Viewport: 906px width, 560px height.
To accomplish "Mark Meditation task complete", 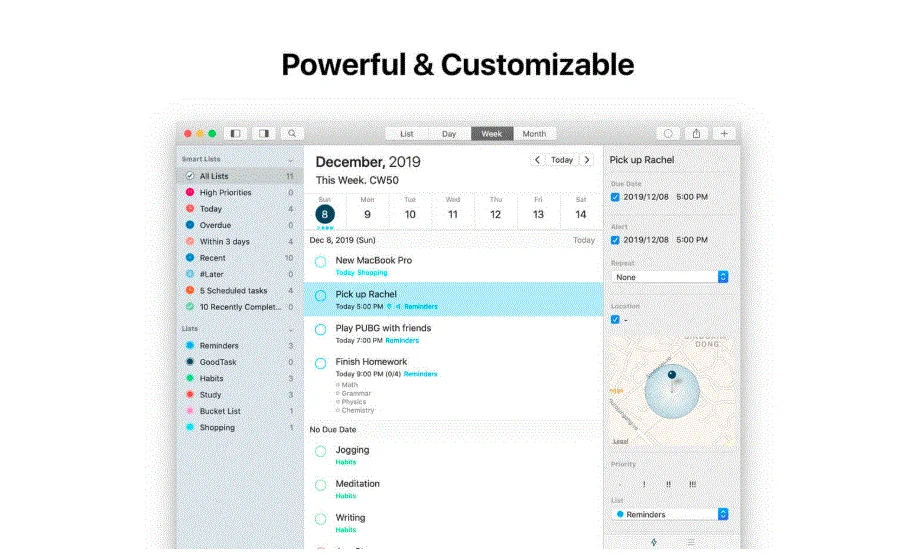I will click(320, 485).
